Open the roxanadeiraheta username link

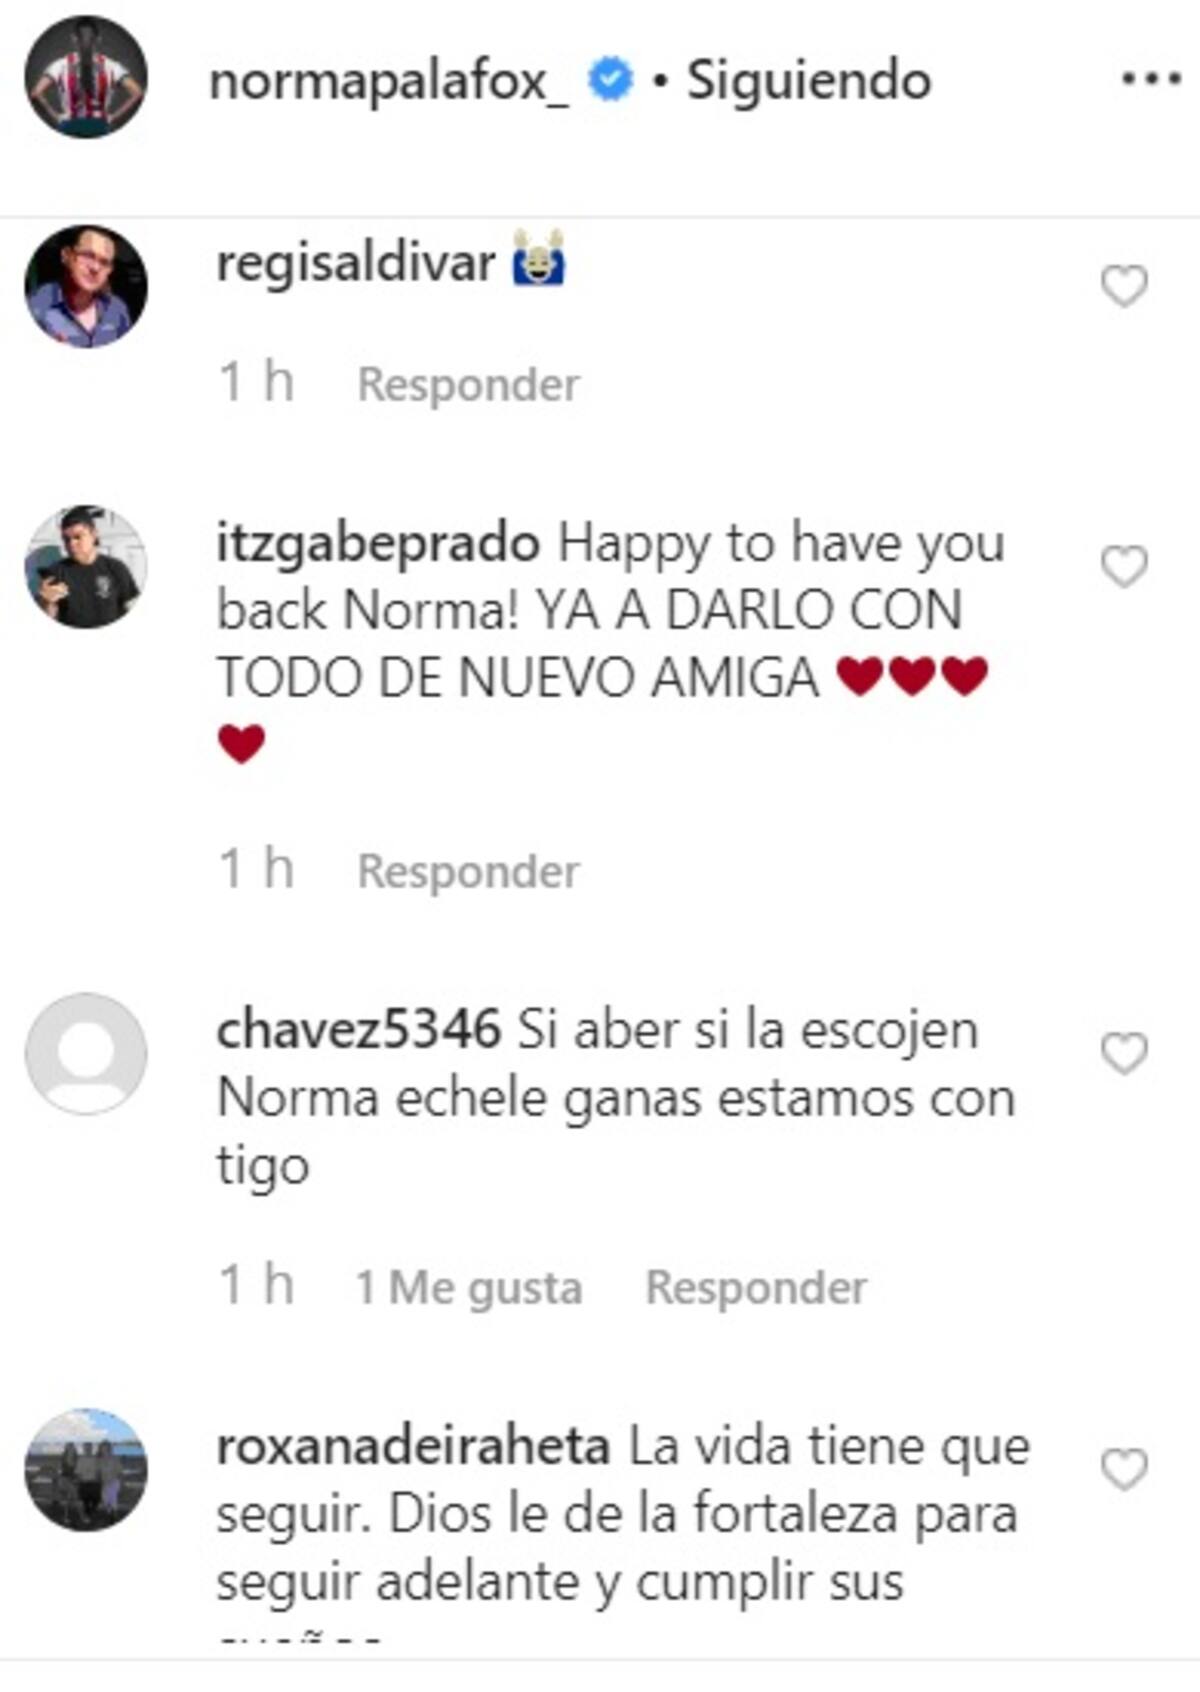point(413,1447)
